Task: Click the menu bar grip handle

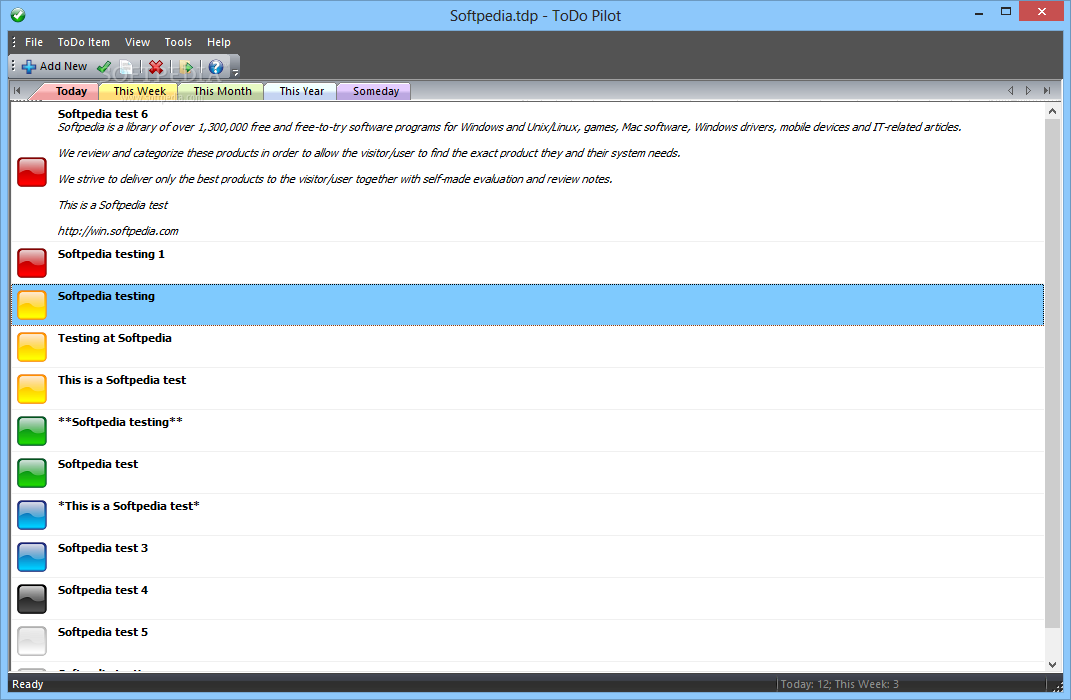Action: click(x=14, y=42)
